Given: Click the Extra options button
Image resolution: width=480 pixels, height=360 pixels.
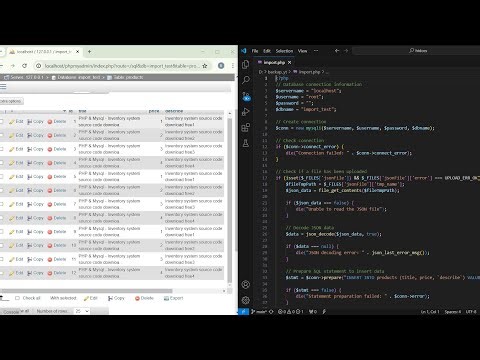Looking at the screenshot, I should pyautogui.click(x=11, y=101).
